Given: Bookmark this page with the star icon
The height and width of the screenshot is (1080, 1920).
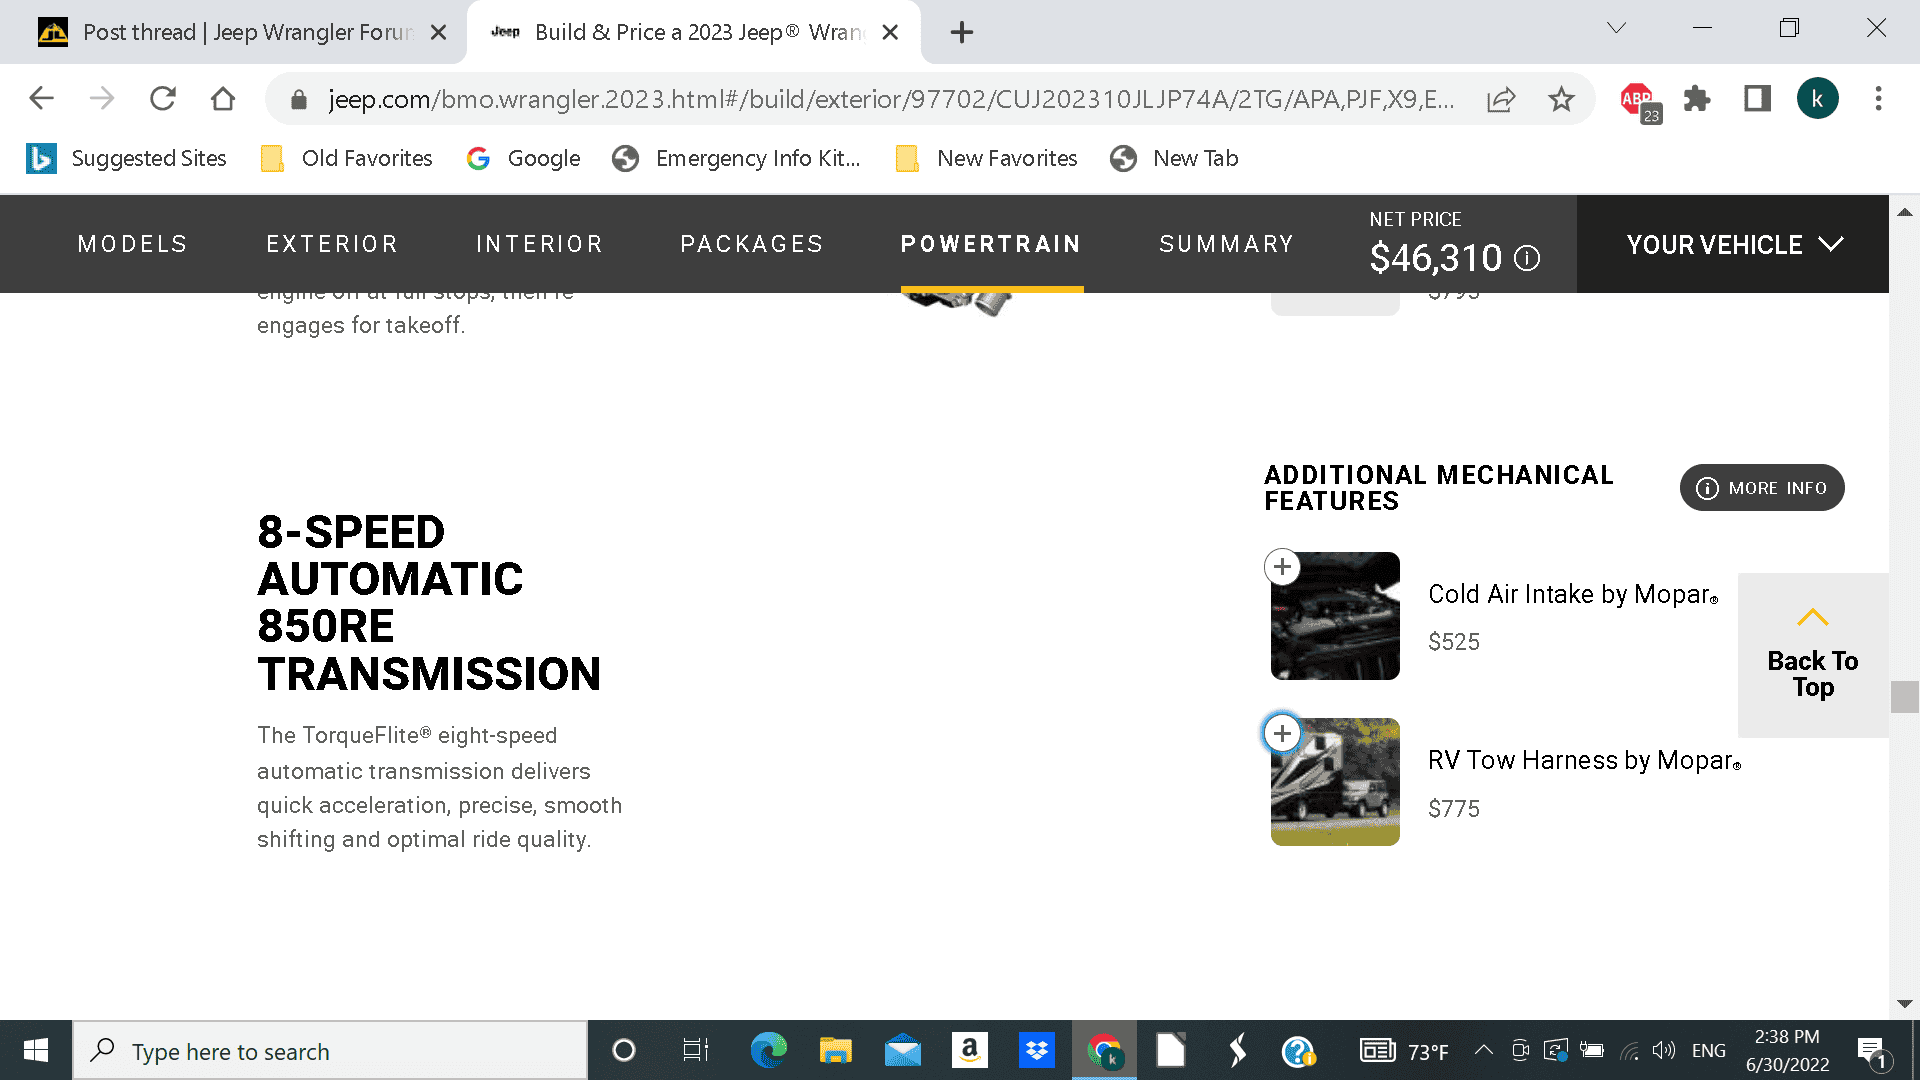Looking at the screenshot, I should pos(1561,99).
